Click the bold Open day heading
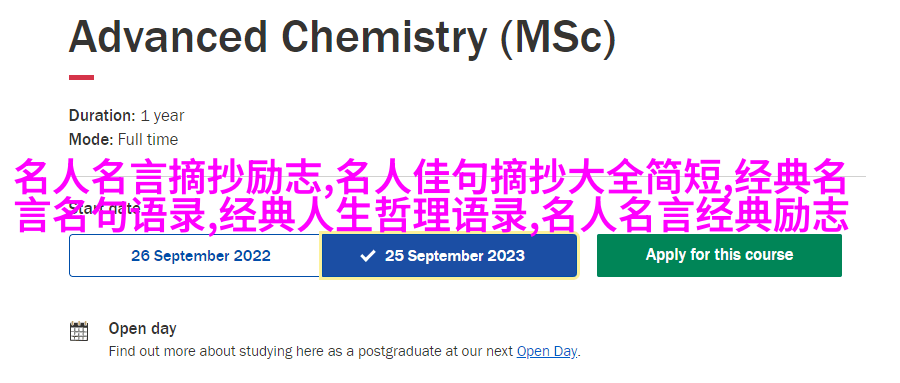Image resolution: width=900 pixels, height=383 pixels. pos(142,328)
